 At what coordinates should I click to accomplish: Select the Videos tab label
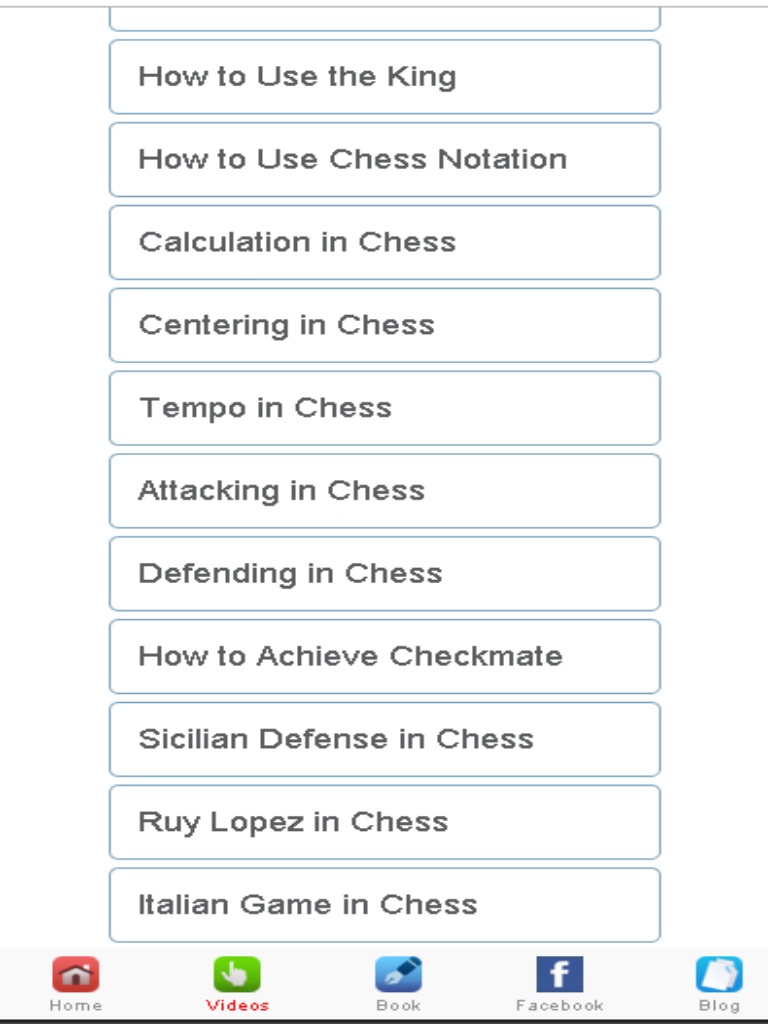(237, 1005)
